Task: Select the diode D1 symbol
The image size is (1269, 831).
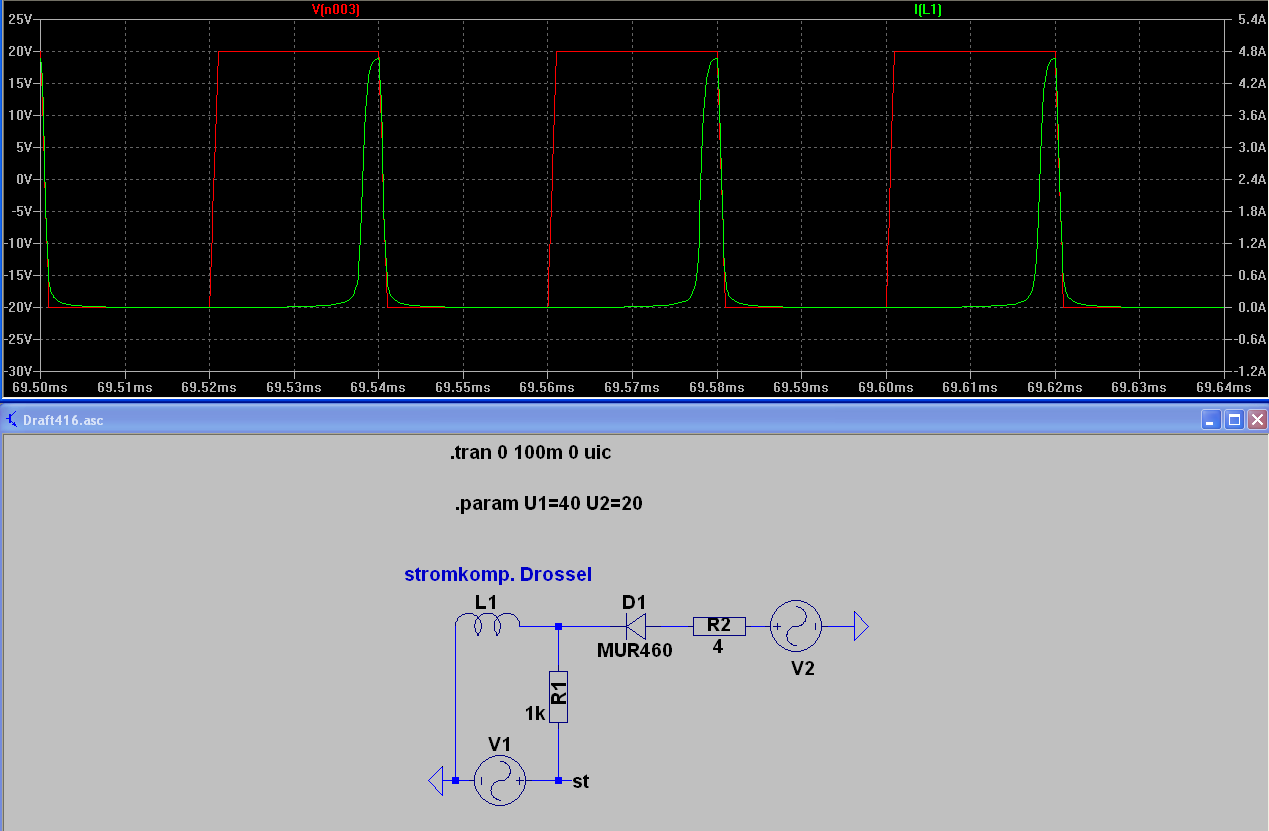Action: pyautogui.click(x=634, y=627)
